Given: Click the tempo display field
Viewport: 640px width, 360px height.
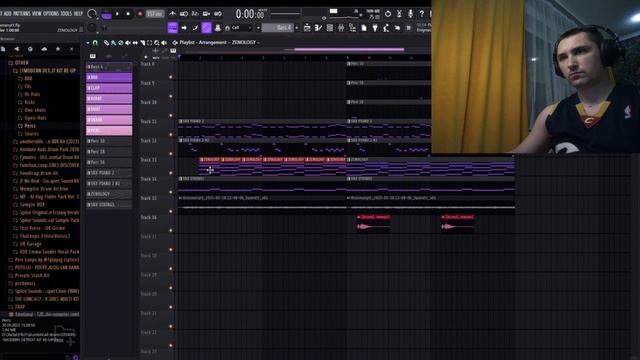Looking at the screenshot, I should tap(155, 14).
